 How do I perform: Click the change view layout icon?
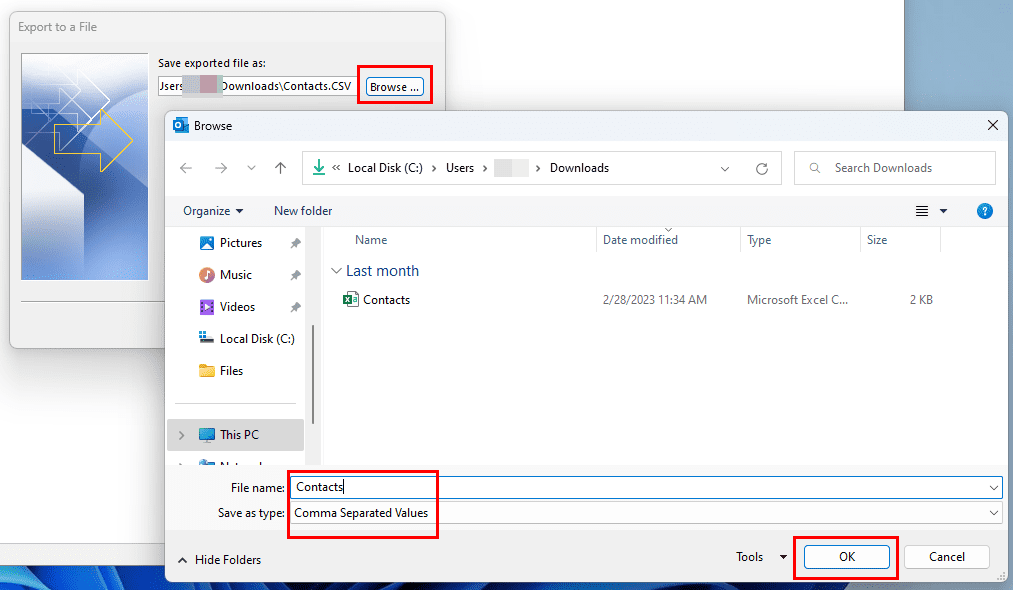pyautogui.click(x=922, y=211)
